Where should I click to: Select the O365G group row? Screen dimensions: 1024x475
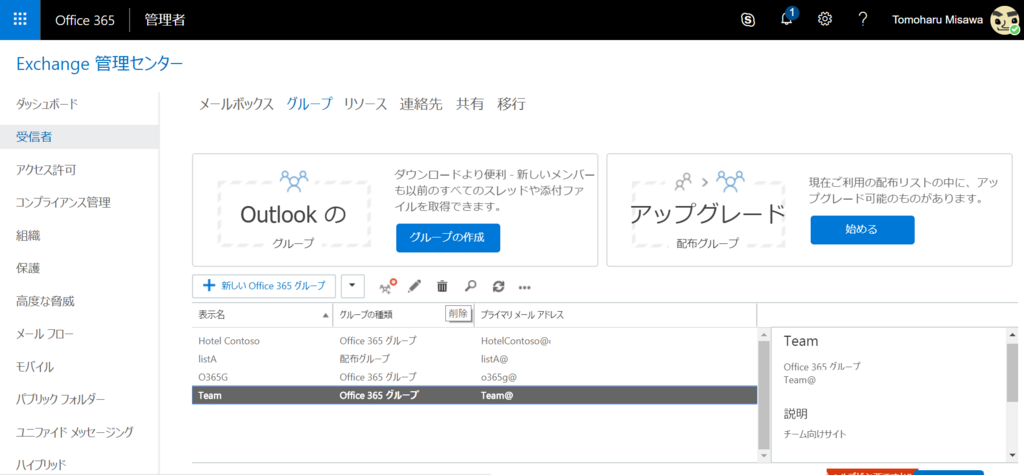pyautogui.click(x=474, y=377)
